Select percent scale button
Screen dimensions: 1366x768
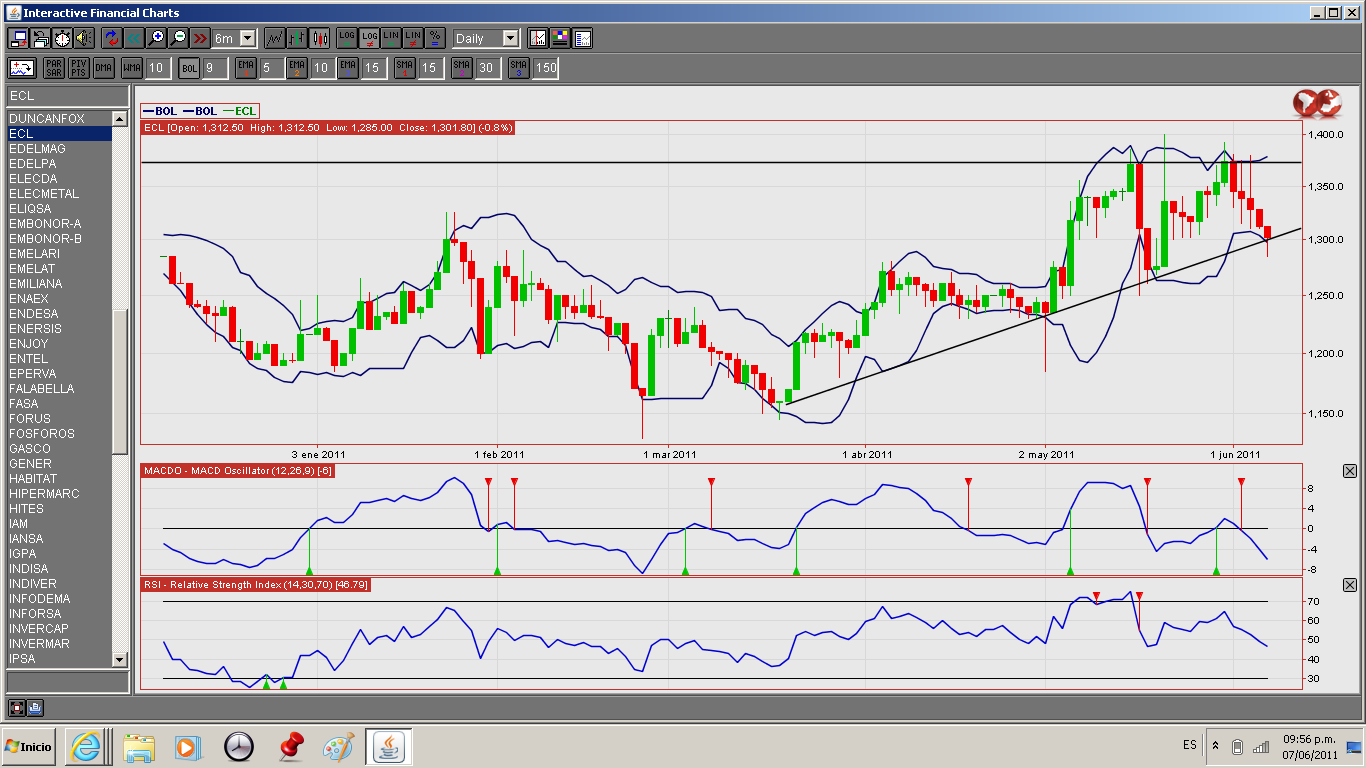pyautogui.click(x=434, y=38)
